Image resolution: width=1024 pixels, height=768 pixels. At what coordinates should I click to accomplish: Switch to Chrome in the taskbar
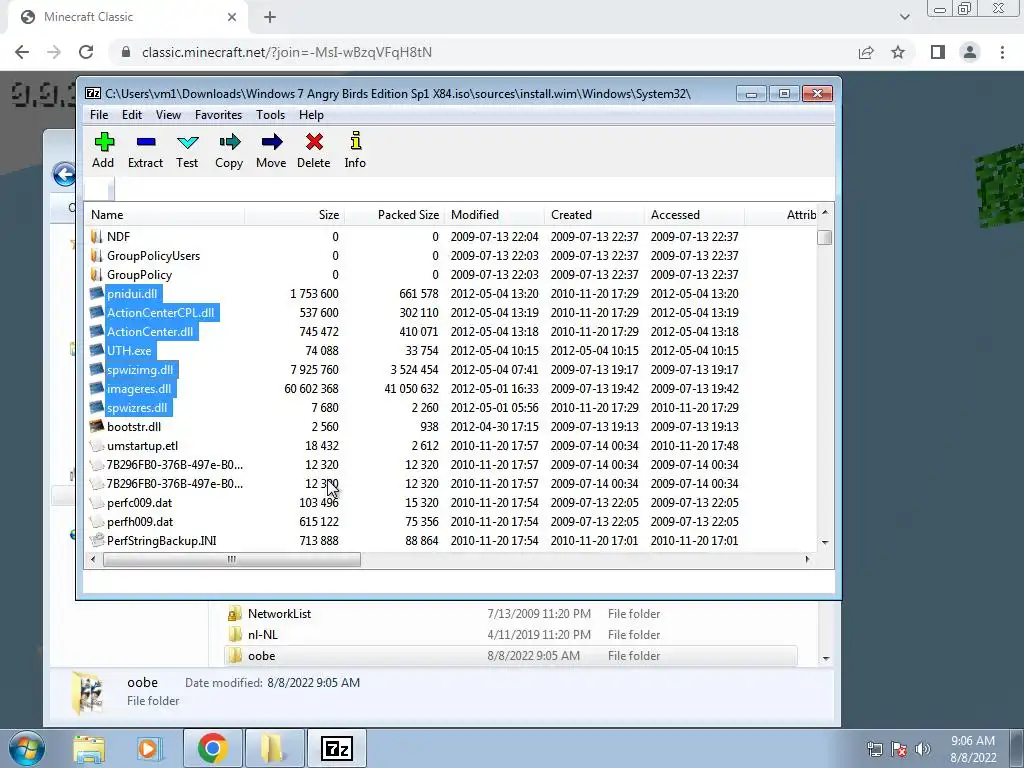(212, 748)
